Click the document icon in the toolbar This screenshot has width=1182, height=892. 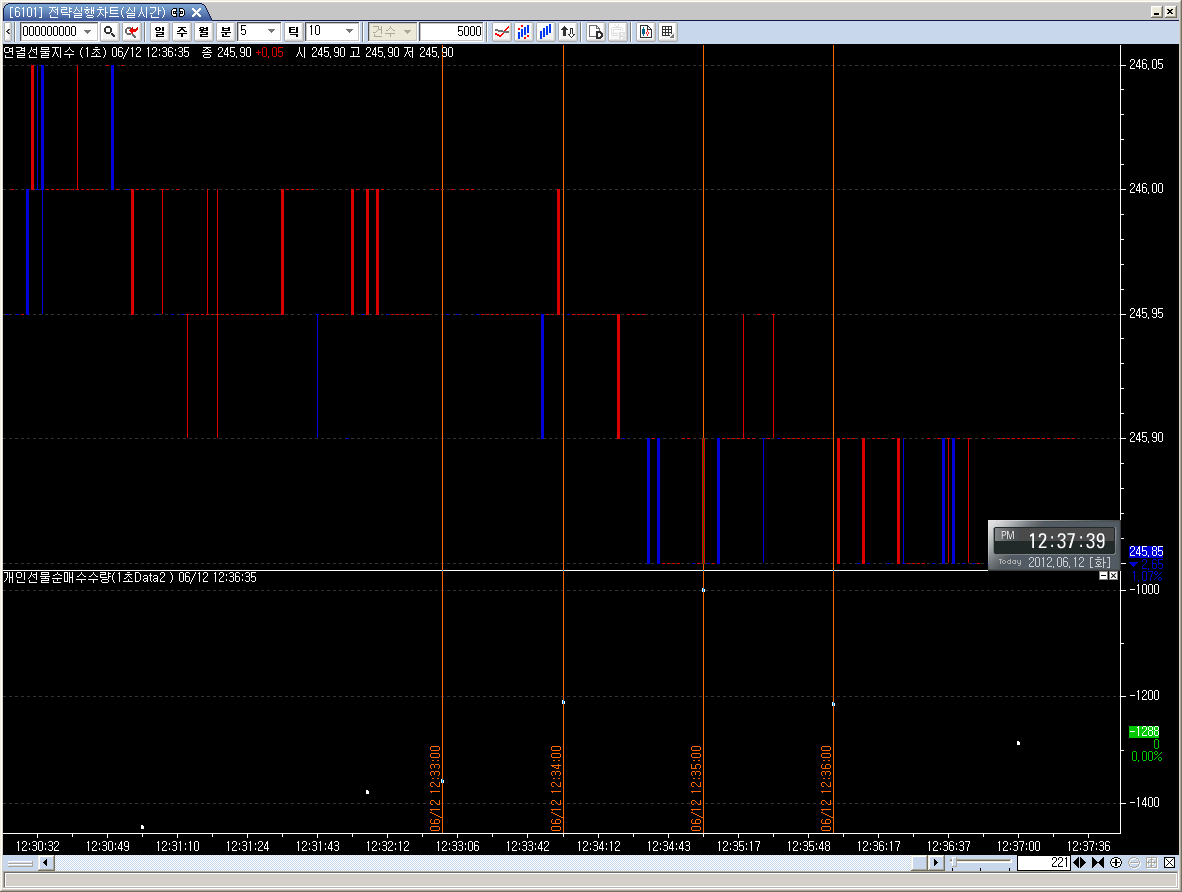pyautogui.click(x=595, y=31)
